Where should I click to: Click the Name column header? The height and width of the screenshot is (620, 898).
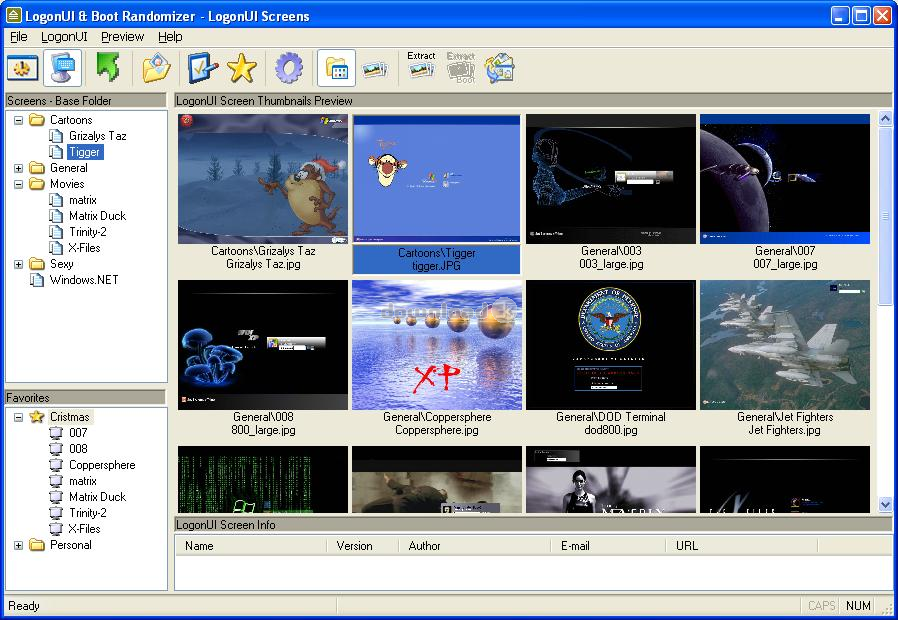point(251,546)
